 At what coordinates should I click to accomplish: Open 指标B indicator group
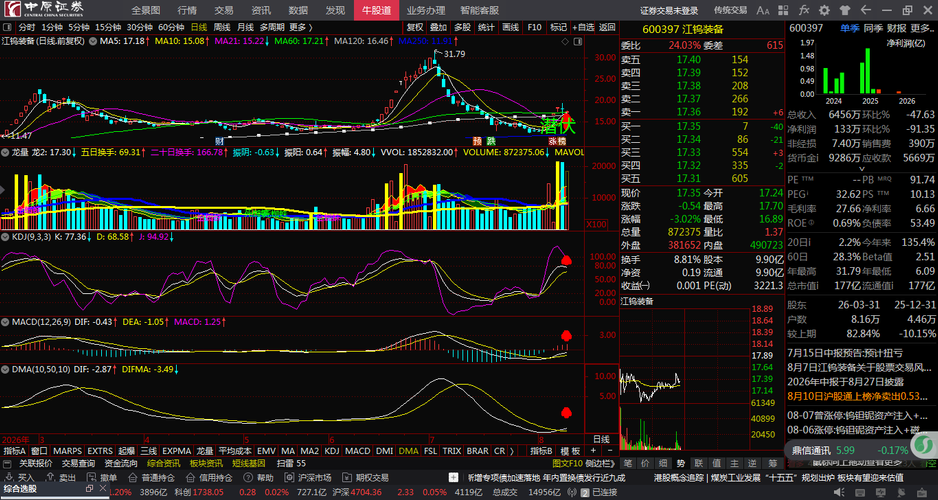click(x=541, y=450)
